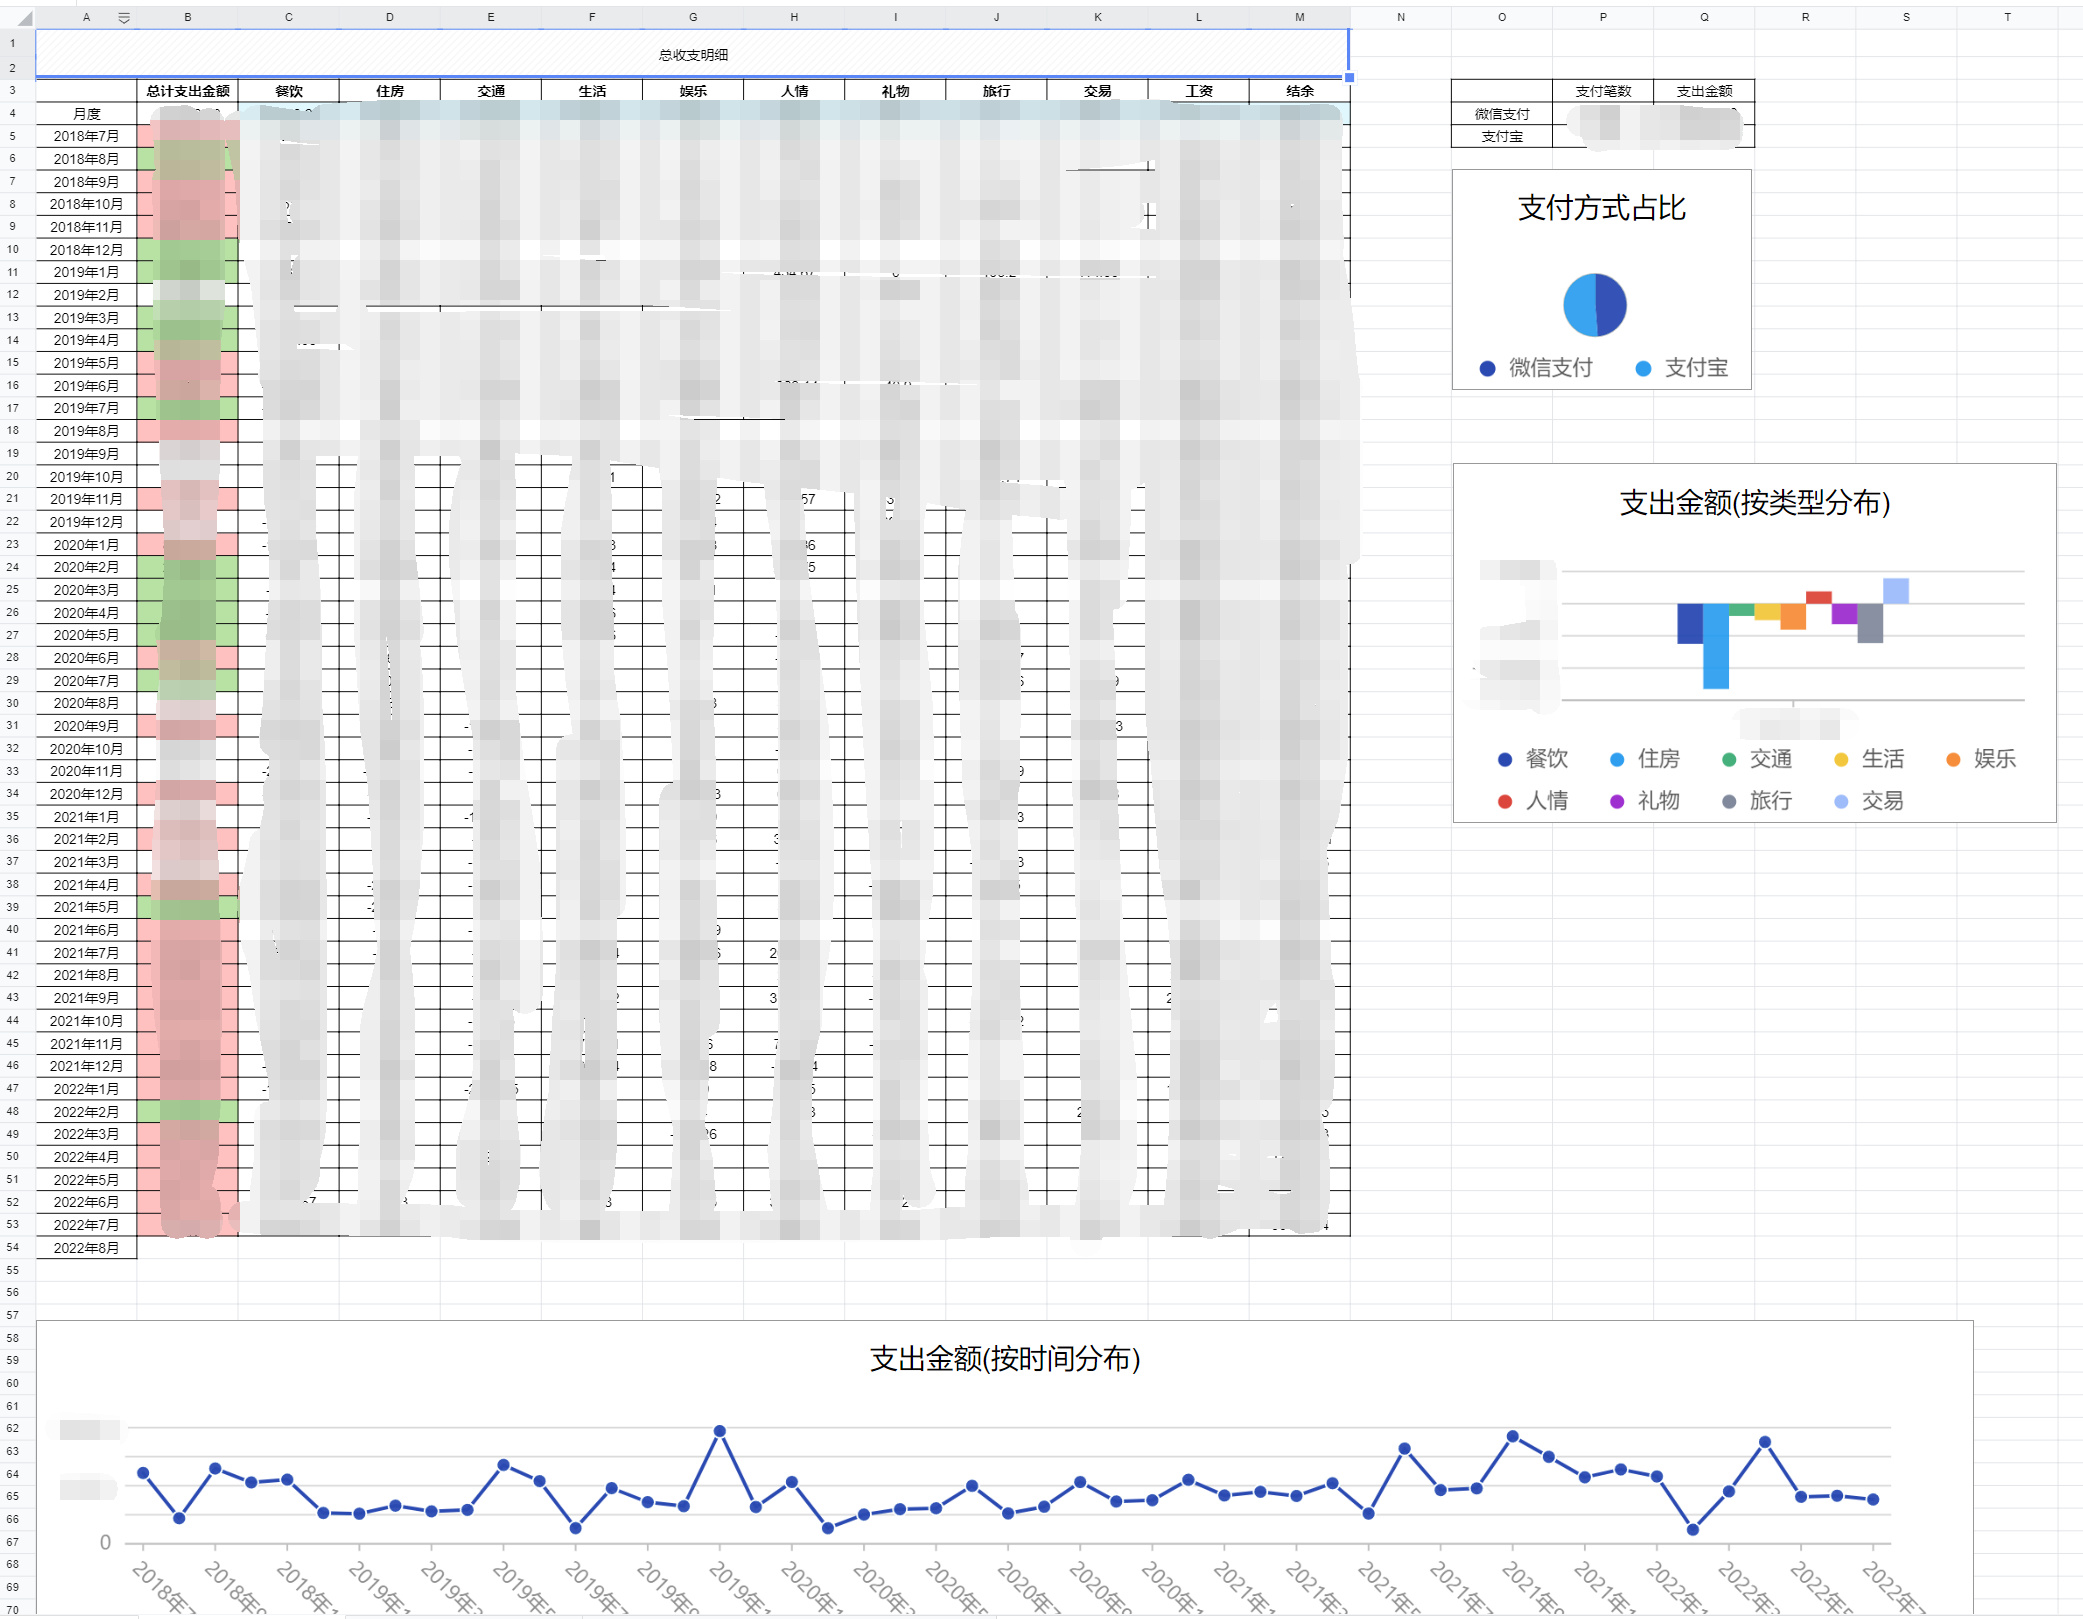This screenshot has height=1619, width=2083.
Task: Click the 月度 cell
Action: [x=87, y=114]
